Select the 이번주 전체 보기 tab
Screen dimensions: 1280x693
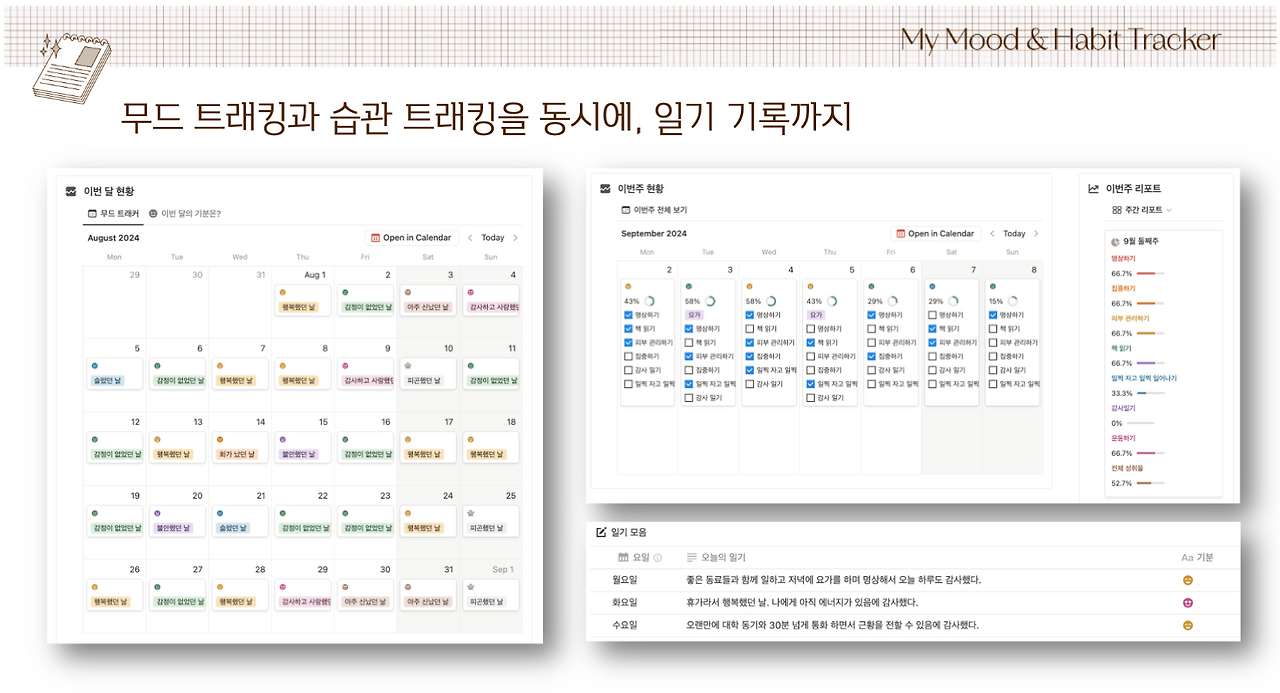pyautogui.click(x=652, y=207)
